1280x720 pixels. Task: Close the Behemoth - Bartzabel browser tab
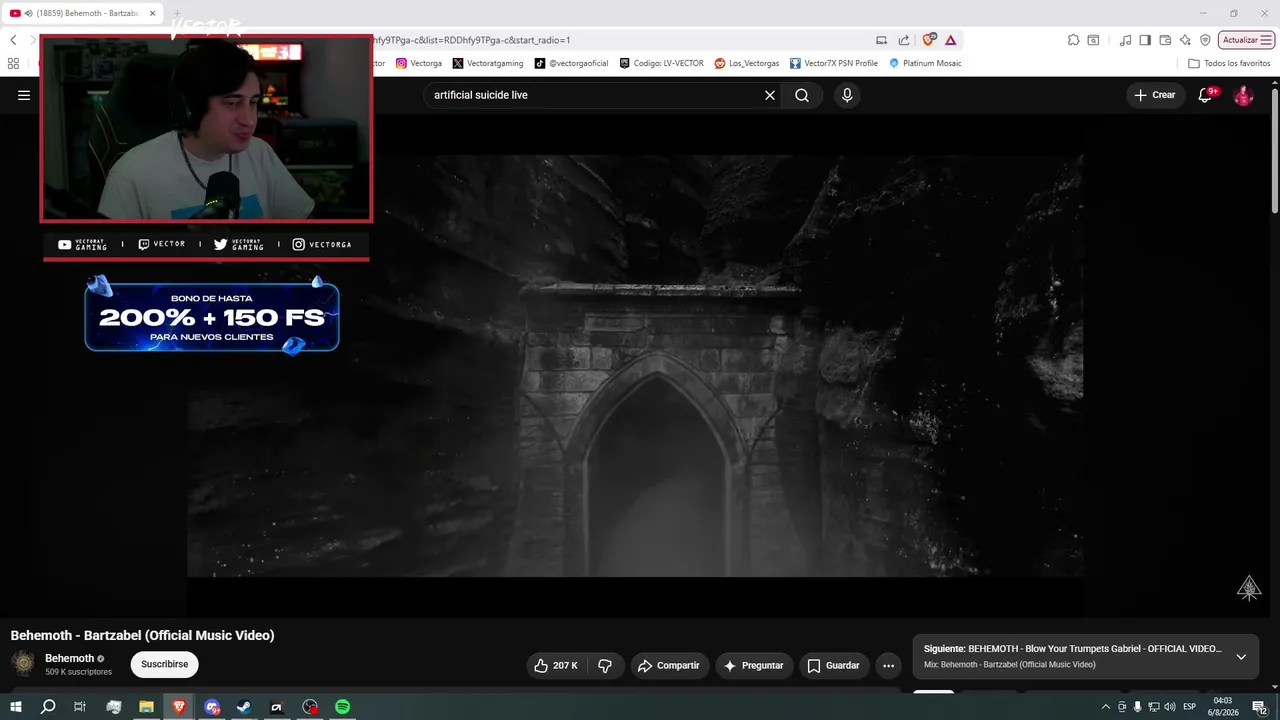(152, 13)
